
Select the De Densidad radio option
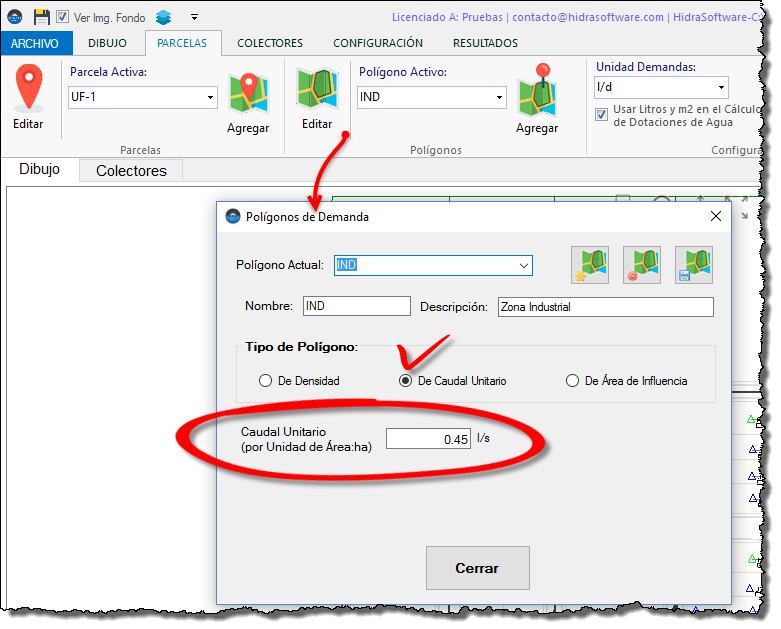point(265,381)
